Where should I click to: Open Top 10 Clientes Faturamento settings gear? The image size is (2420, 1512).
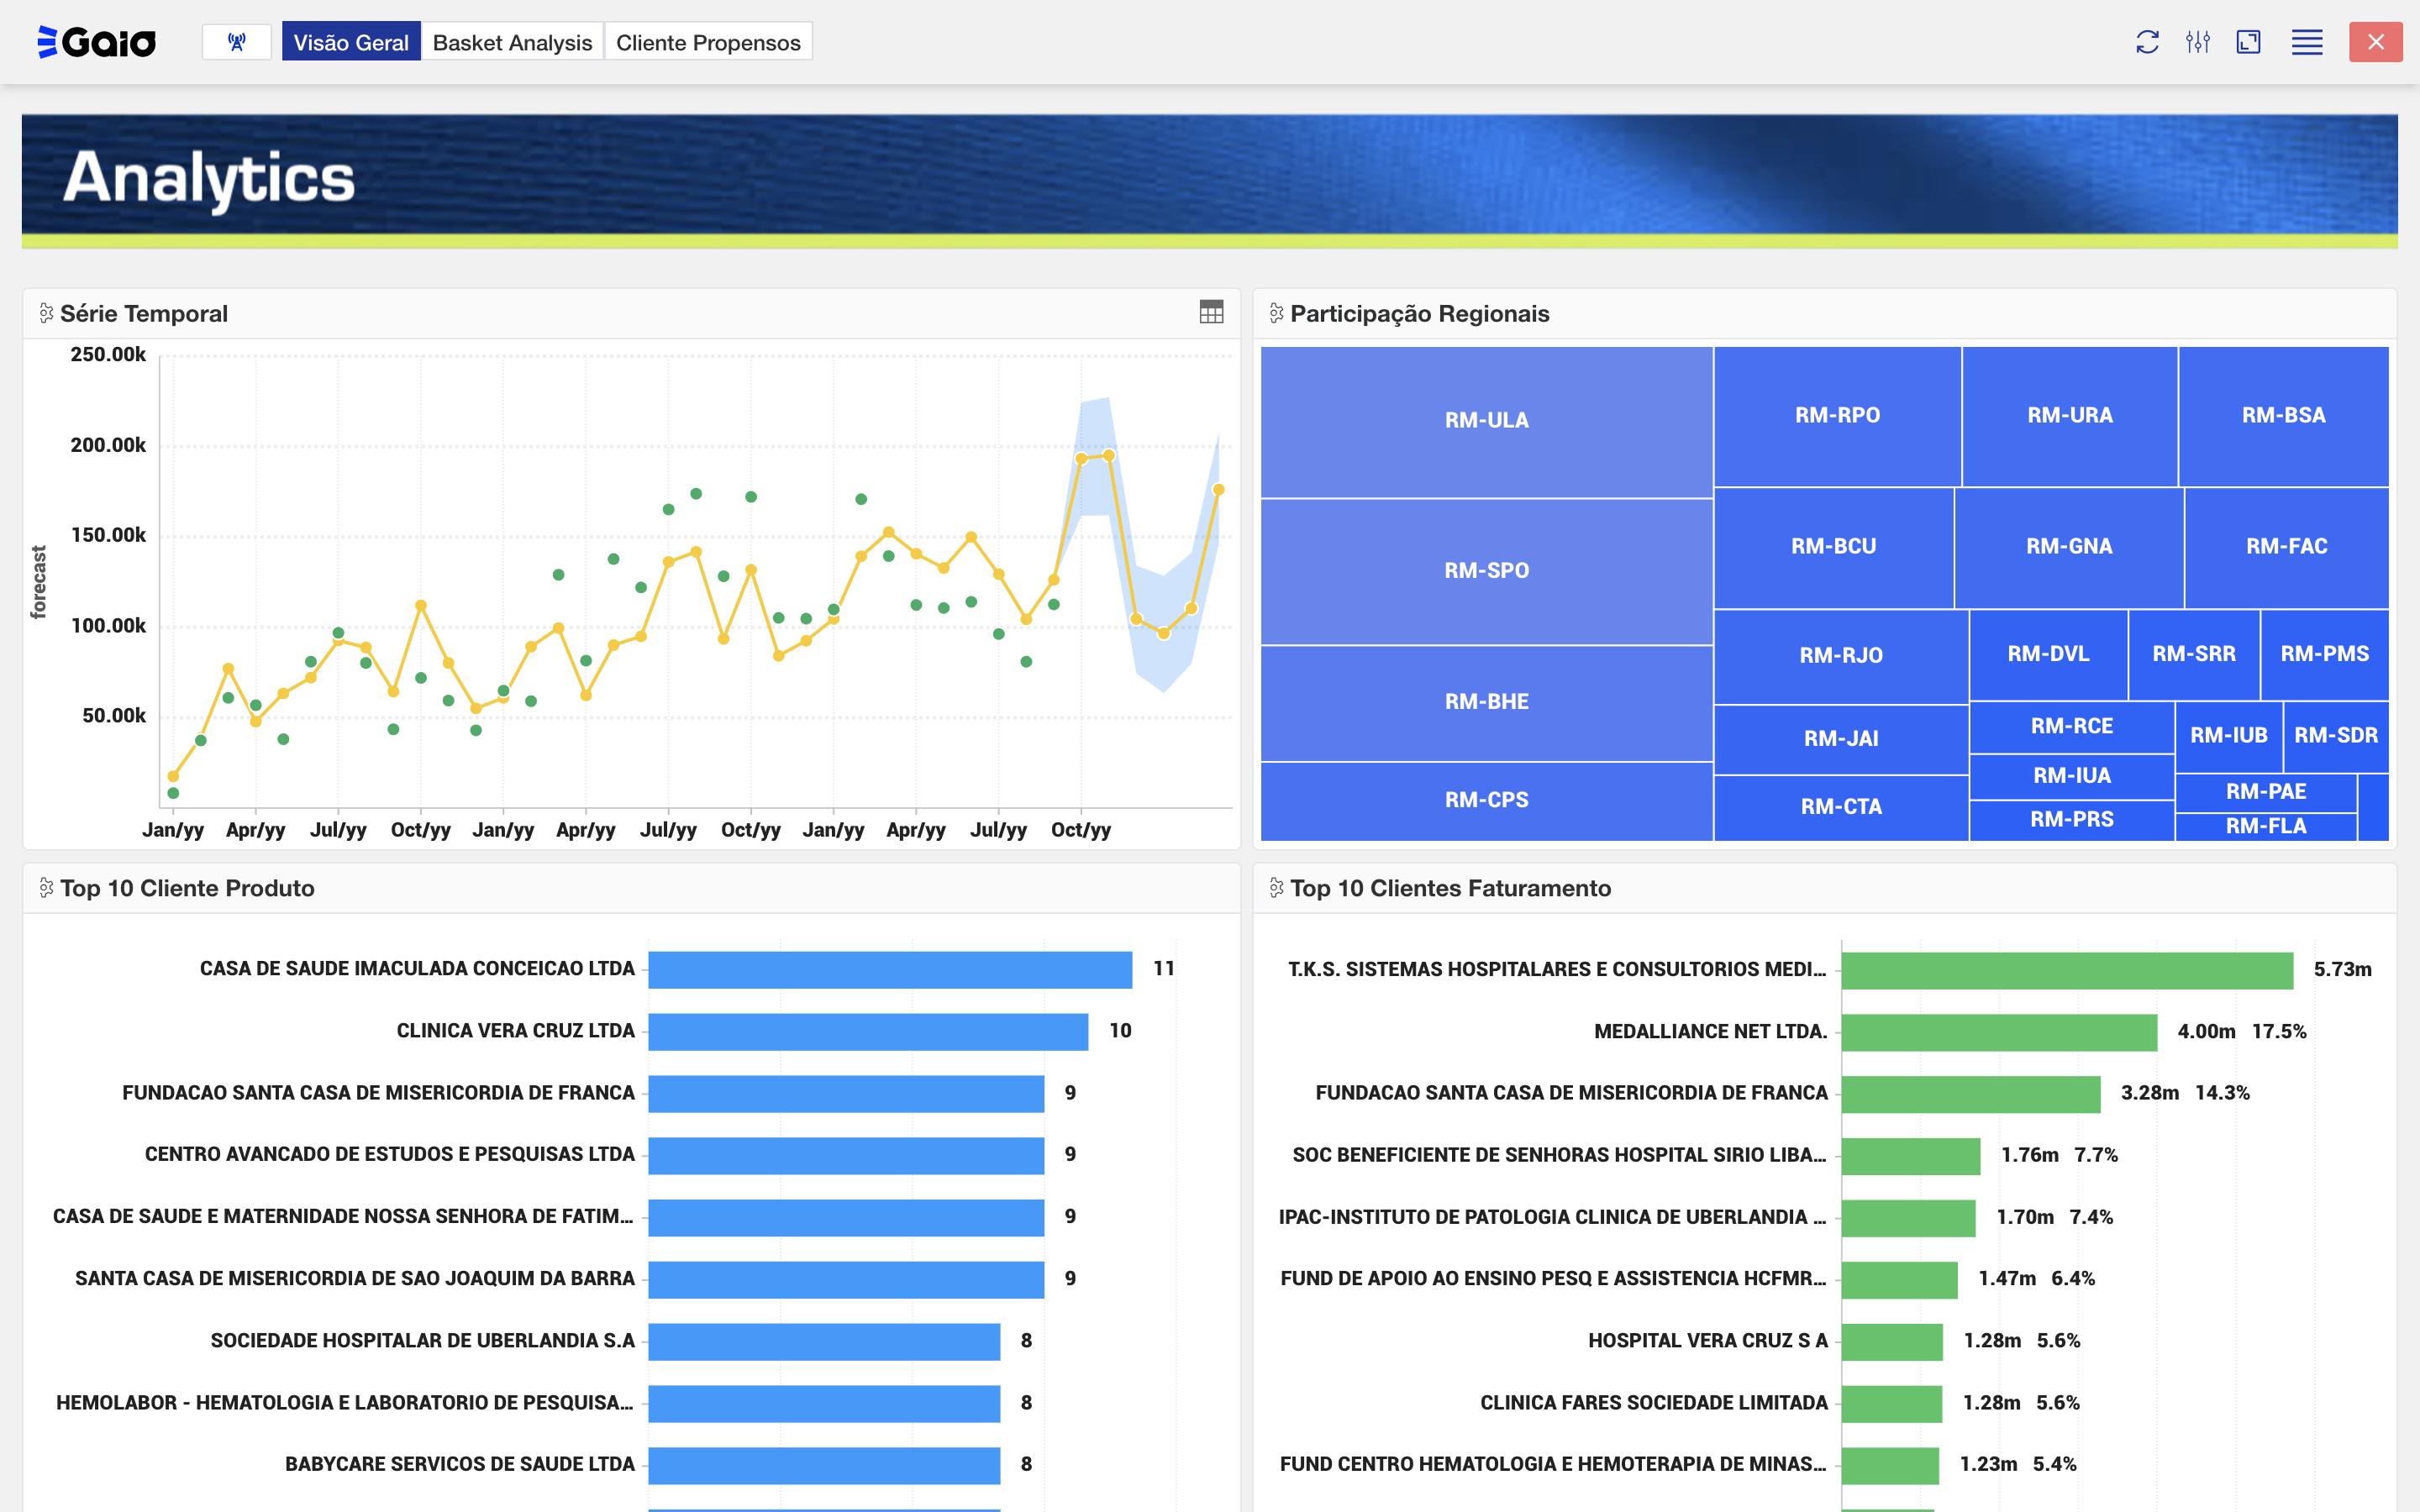tap(1276, 887)
